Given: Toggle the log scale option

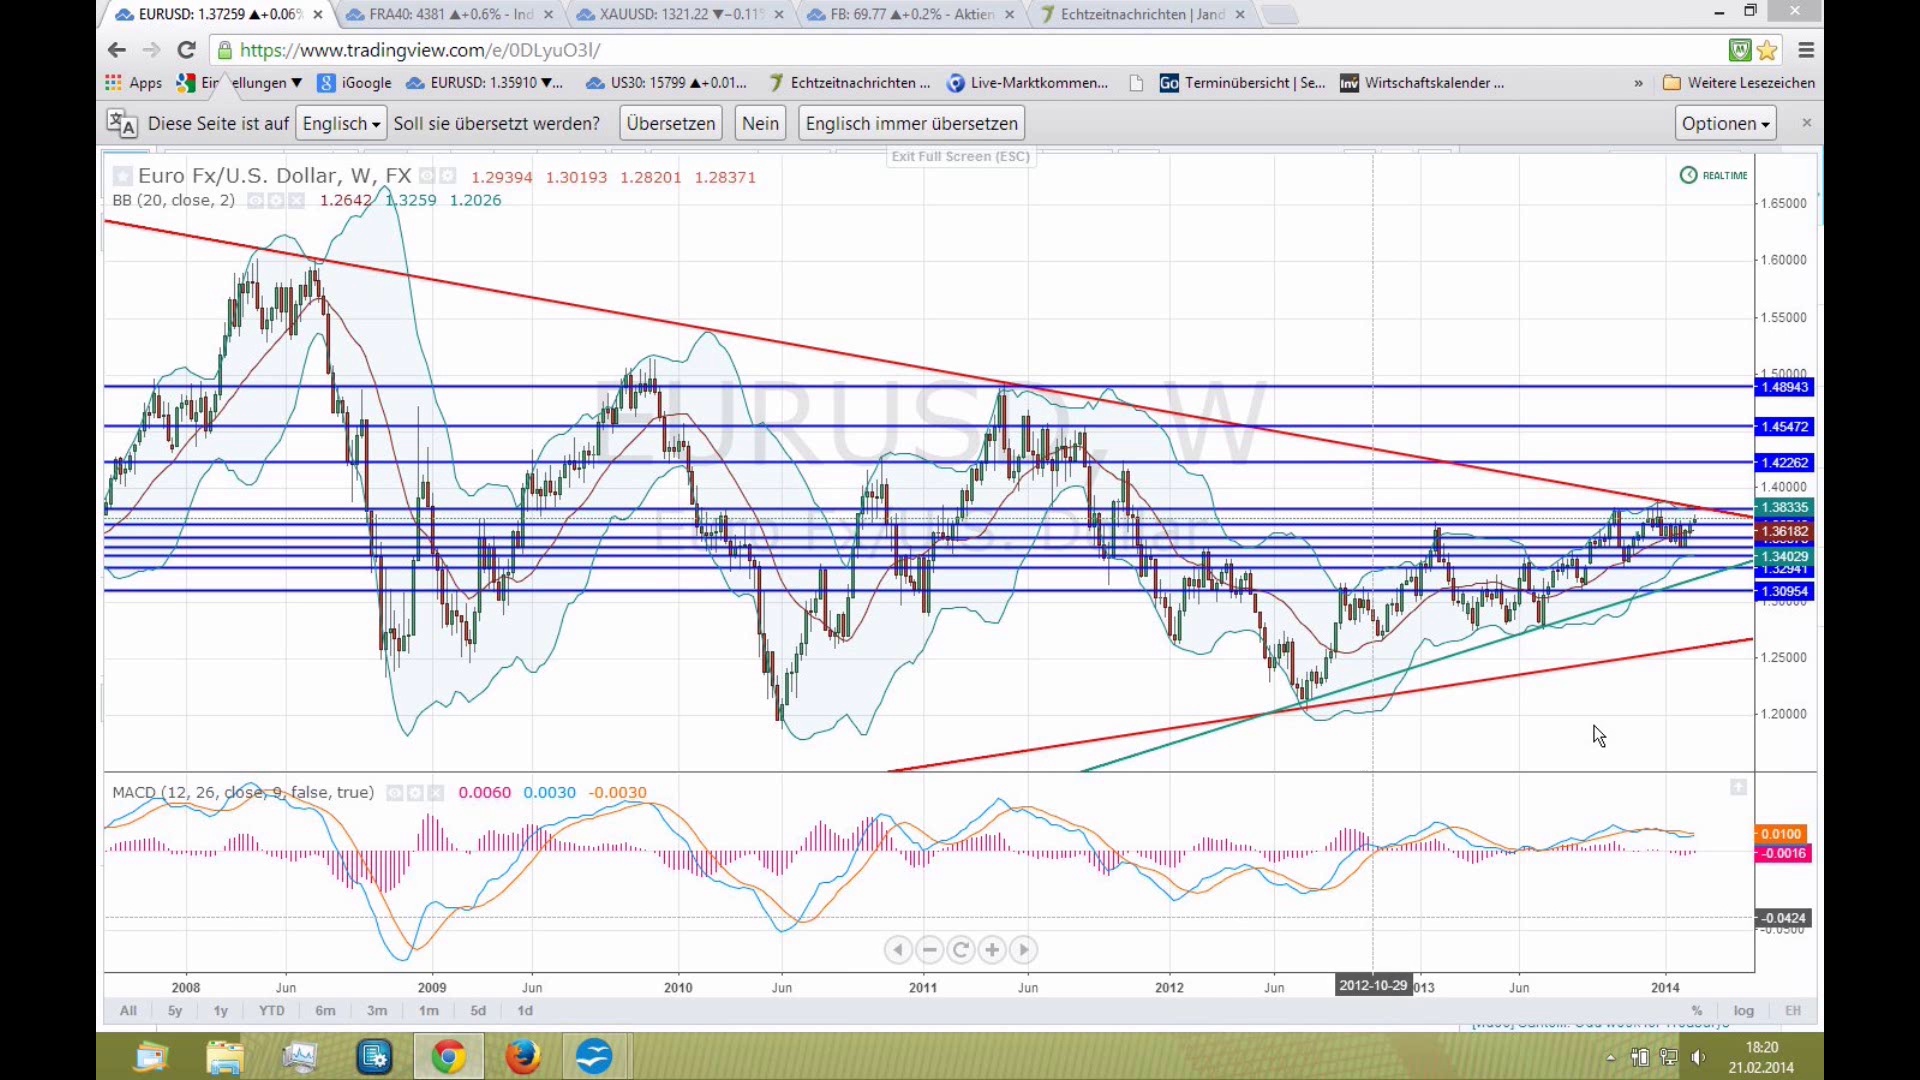Looking at the screenshot, I should (x=1743, y=1011).
